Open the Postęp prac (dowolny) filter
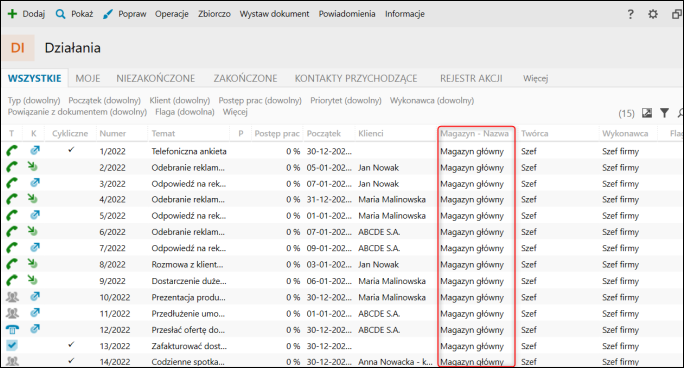 tap(260, 101)
